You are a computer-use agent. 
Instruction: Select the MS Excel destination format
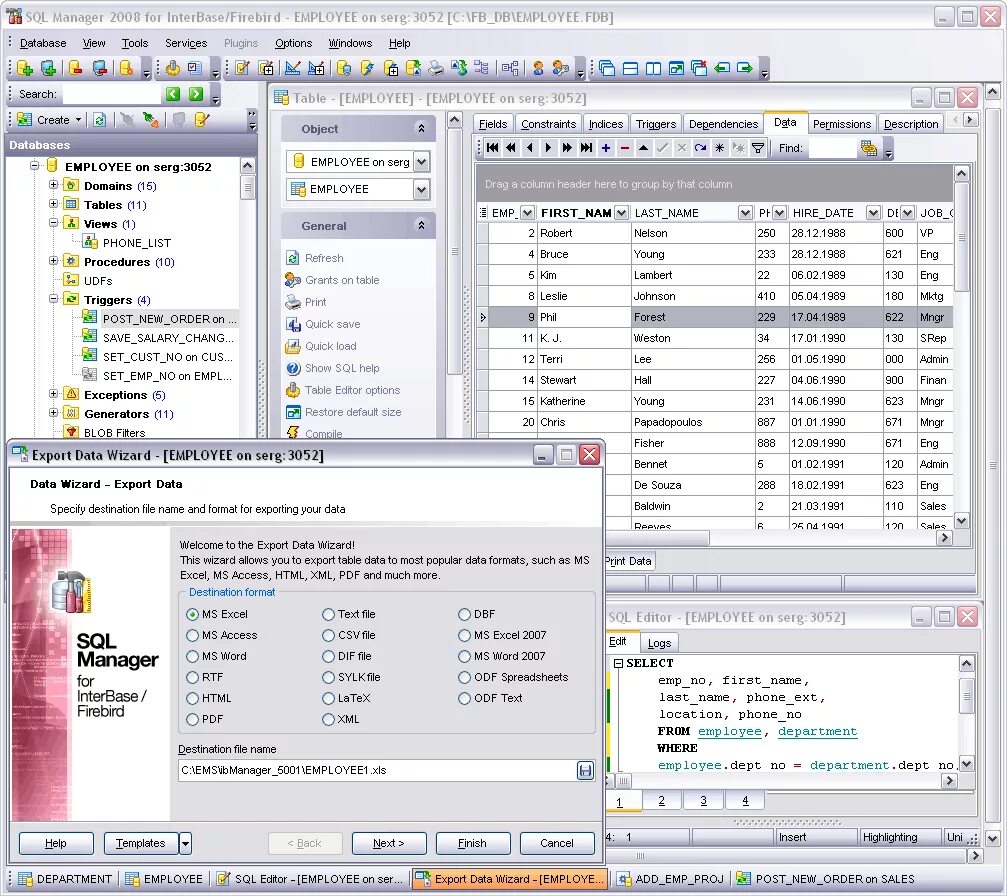tap(194, 614)
